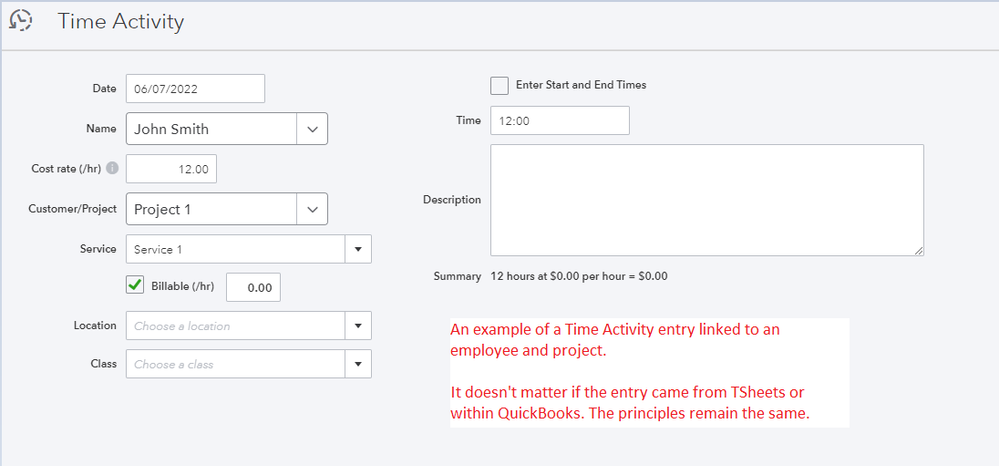Click the Time Activity clock icon
999x466 pixels.
tap(20, 20)
